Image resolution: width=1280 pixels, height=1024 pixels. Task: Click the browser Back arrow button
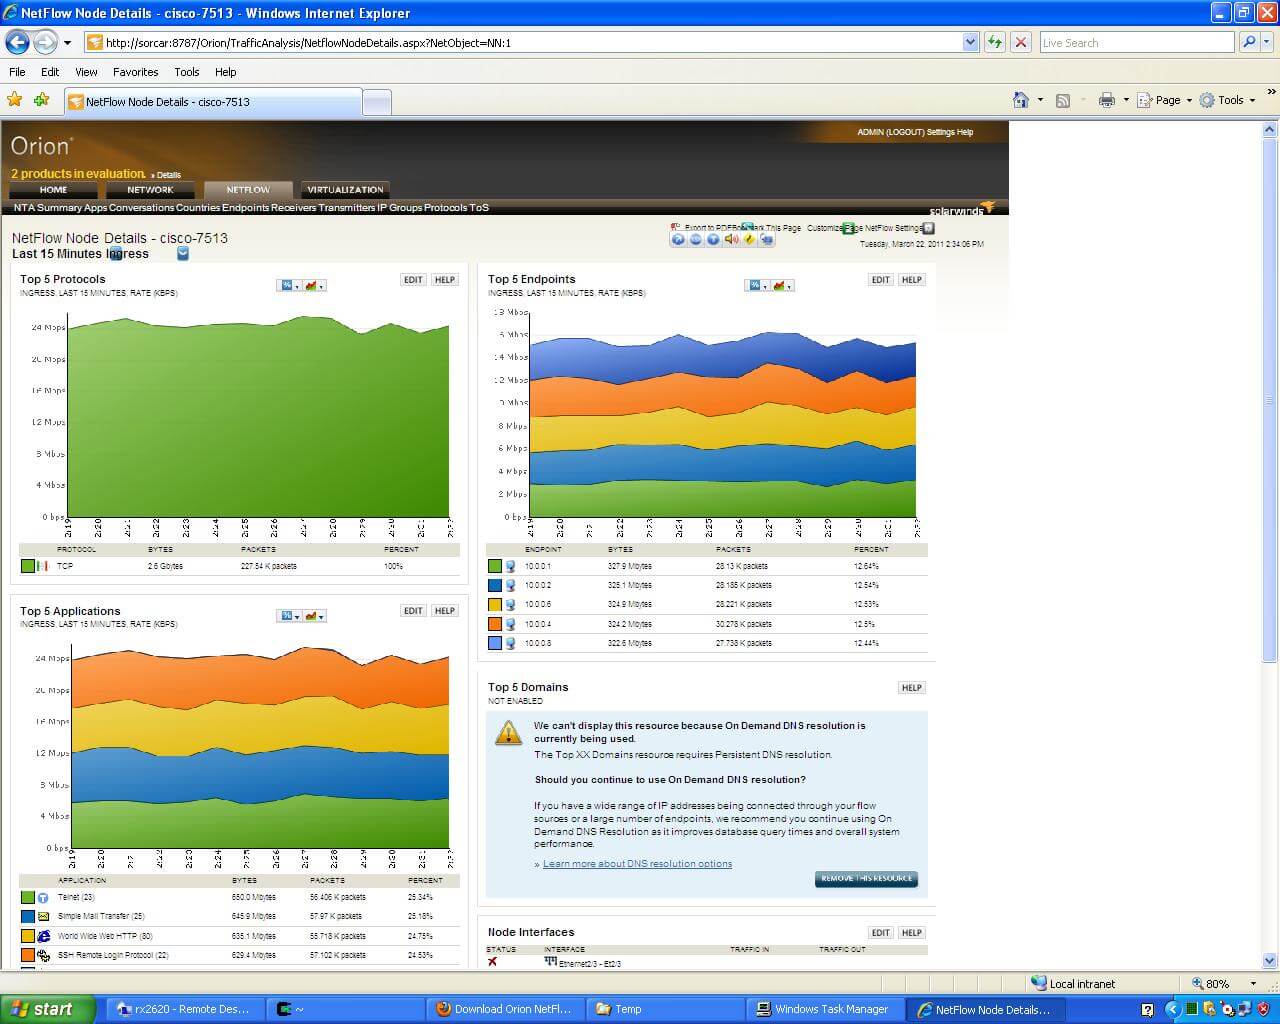click(18, 42)
